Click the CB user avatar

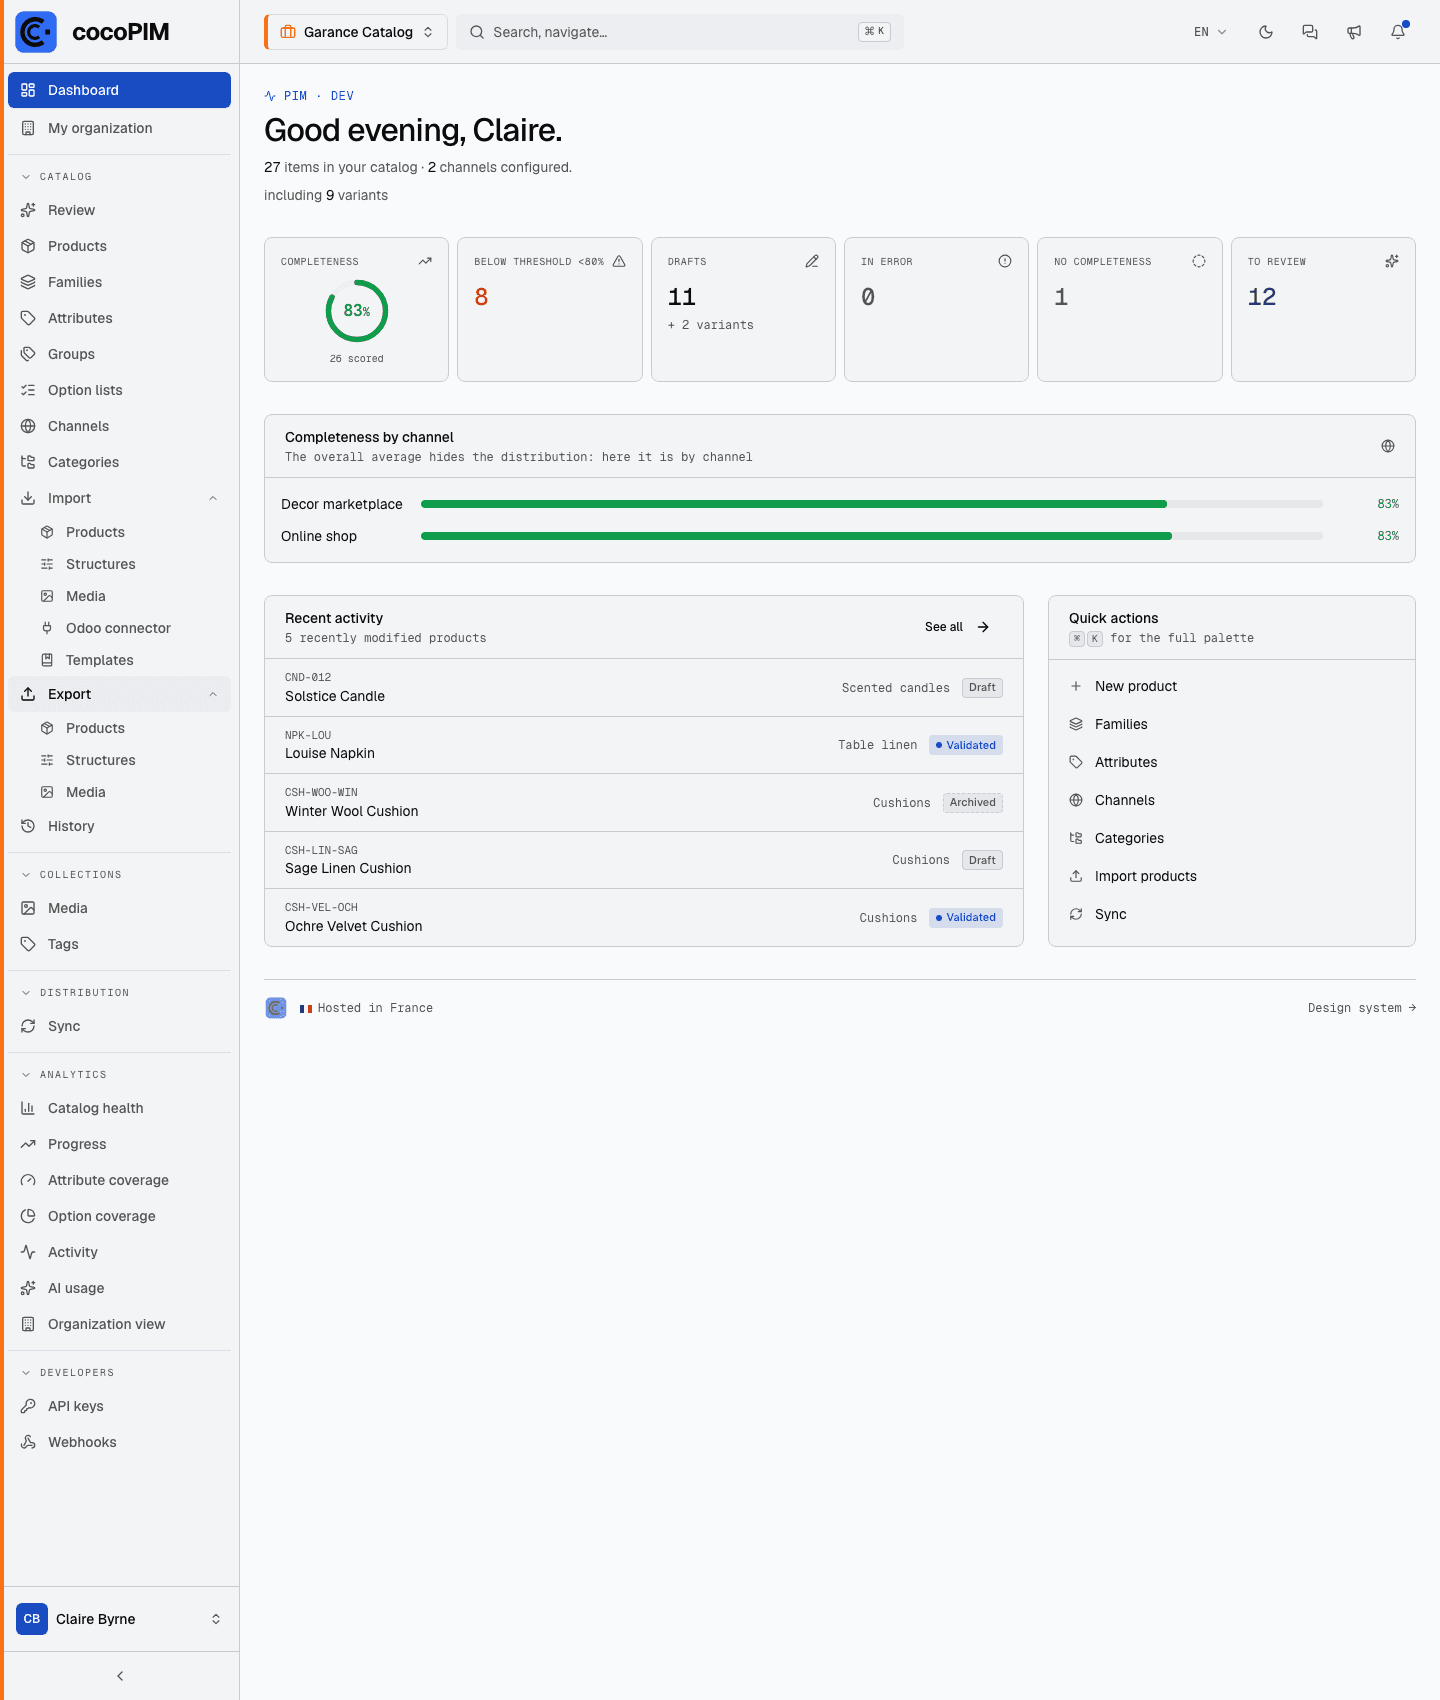[32, 1619]
